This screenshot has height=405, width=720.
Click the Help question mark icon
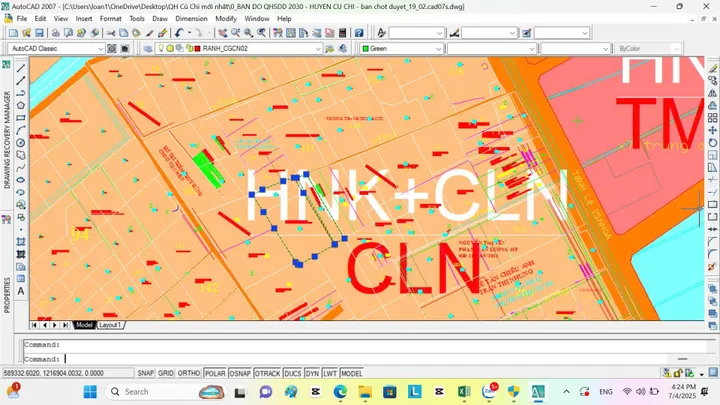(x=359, y=33)
